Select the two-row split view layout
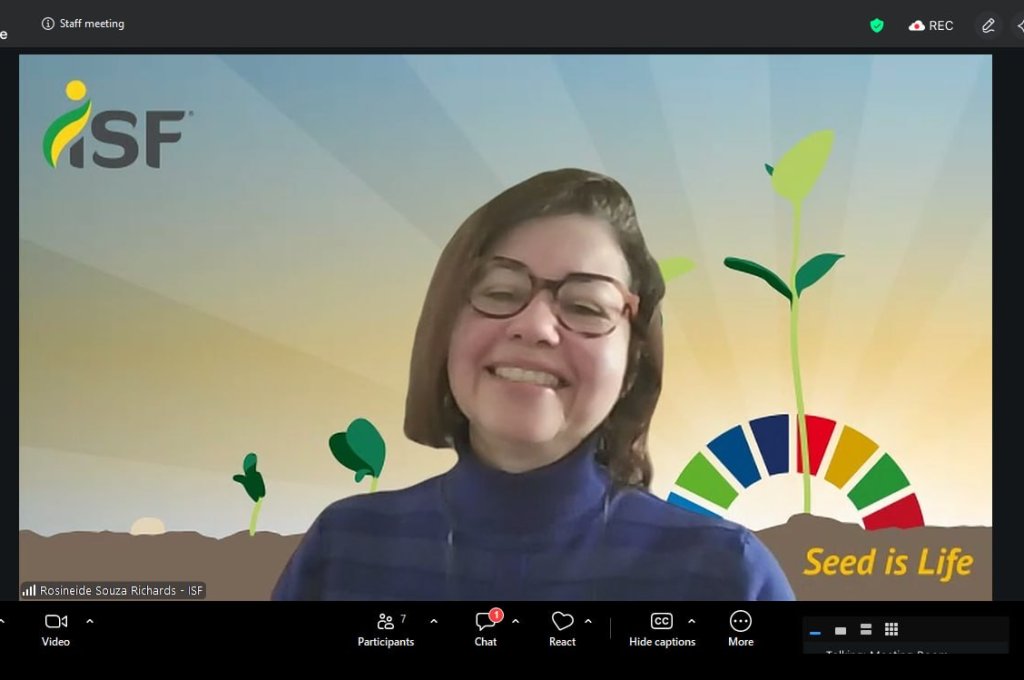Viewport: 1024px width, 680px height. click(x=866, y=629)
